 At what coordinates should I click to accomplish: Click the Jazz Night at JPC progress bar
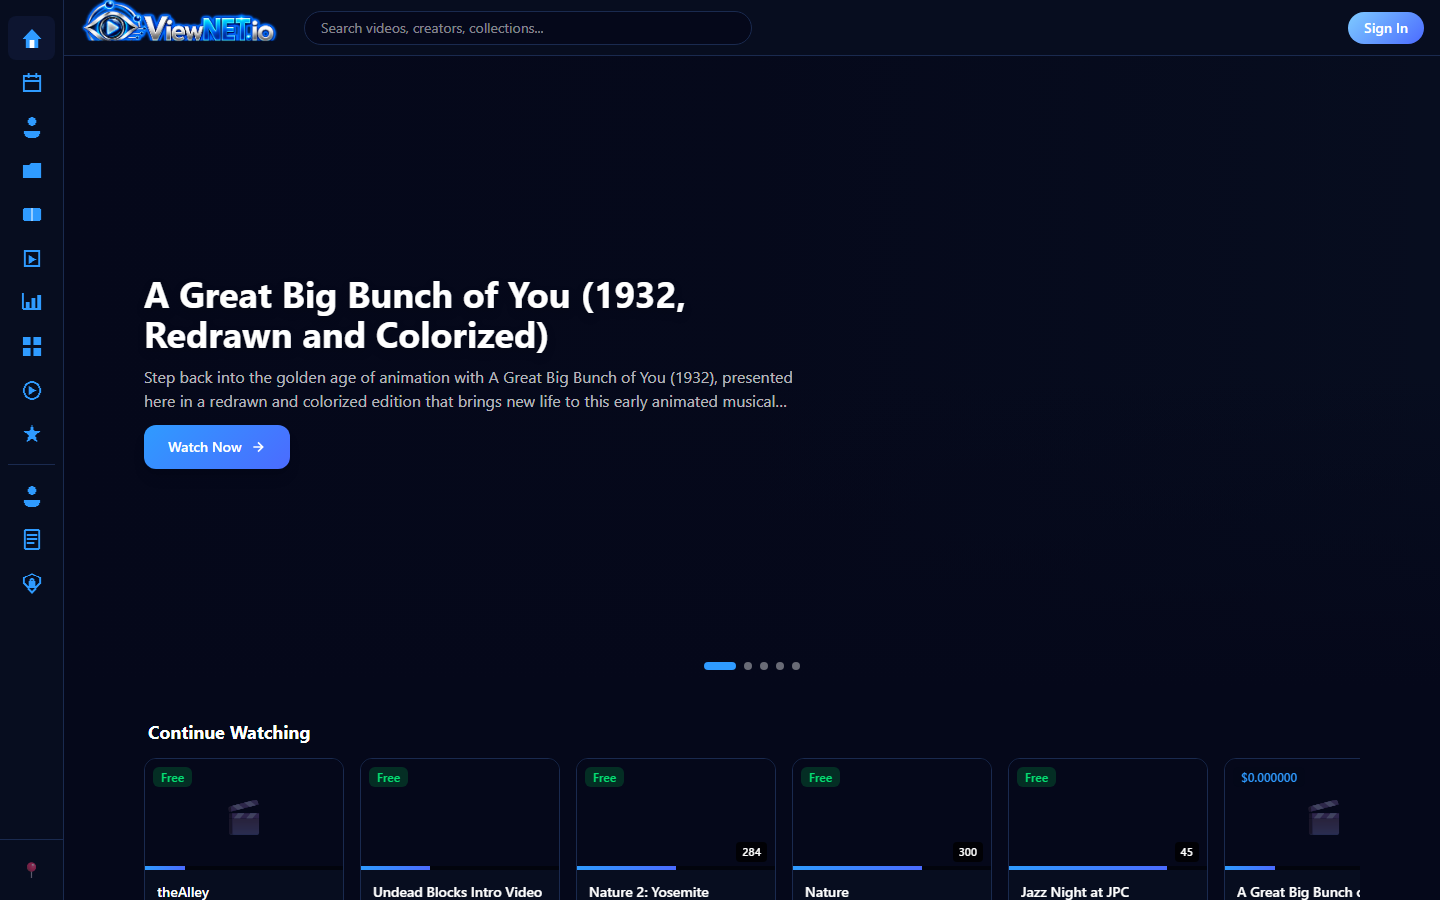[1108, 868]
